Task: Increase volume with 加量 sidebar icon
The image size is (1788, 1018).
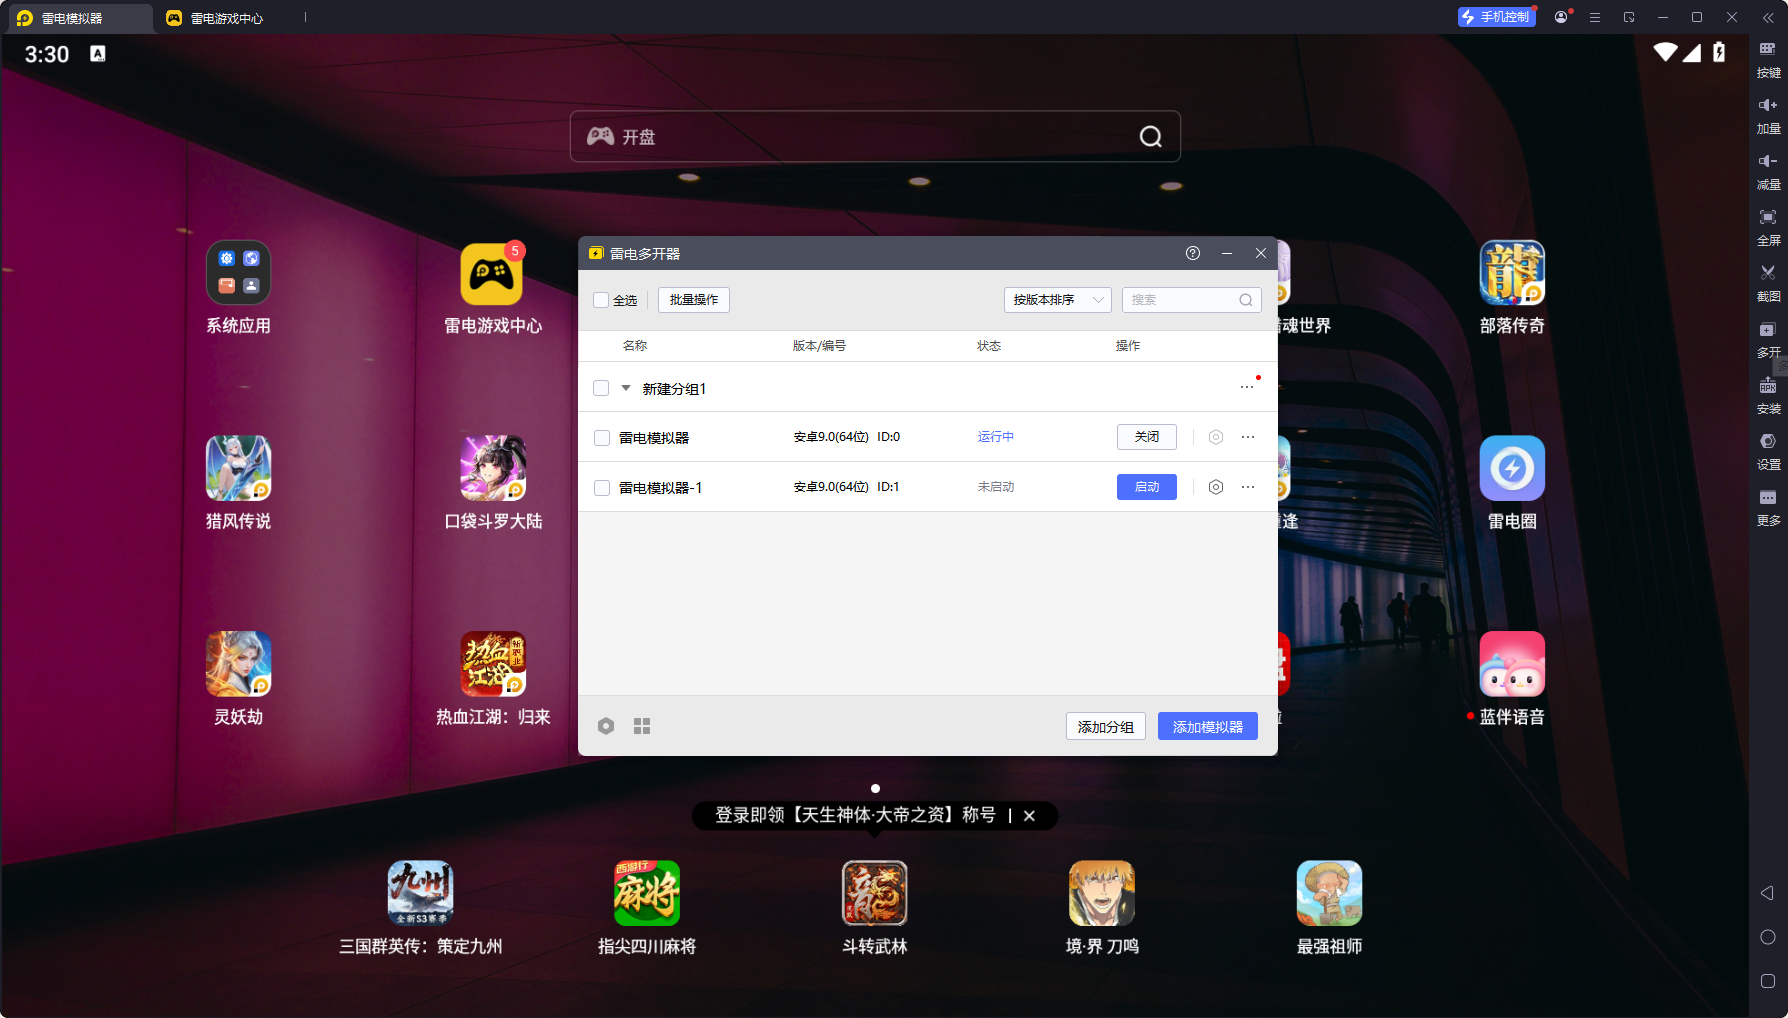Action: [1768, 116]
